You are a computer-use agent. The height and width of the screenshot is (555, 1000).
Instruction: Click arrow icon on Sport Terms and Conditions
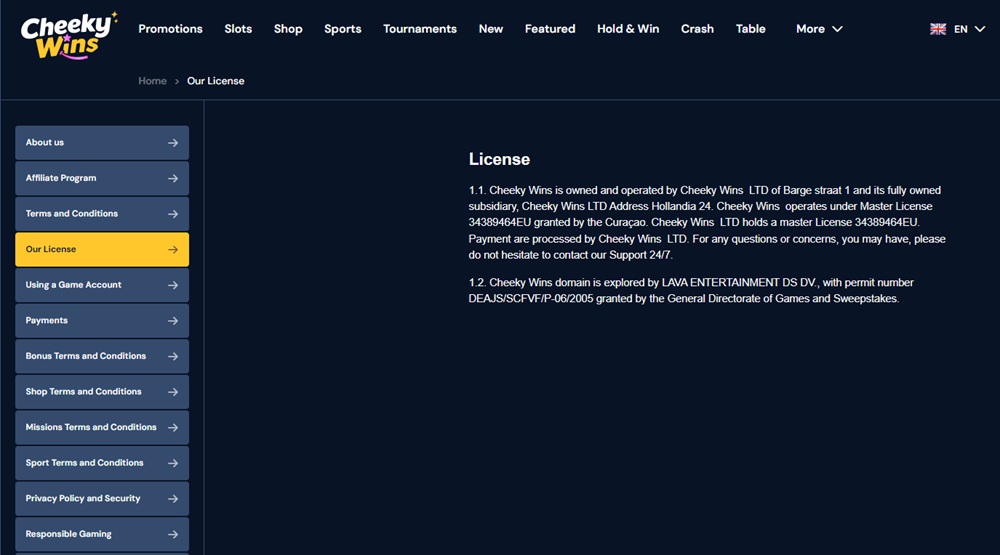coord(173,463)
